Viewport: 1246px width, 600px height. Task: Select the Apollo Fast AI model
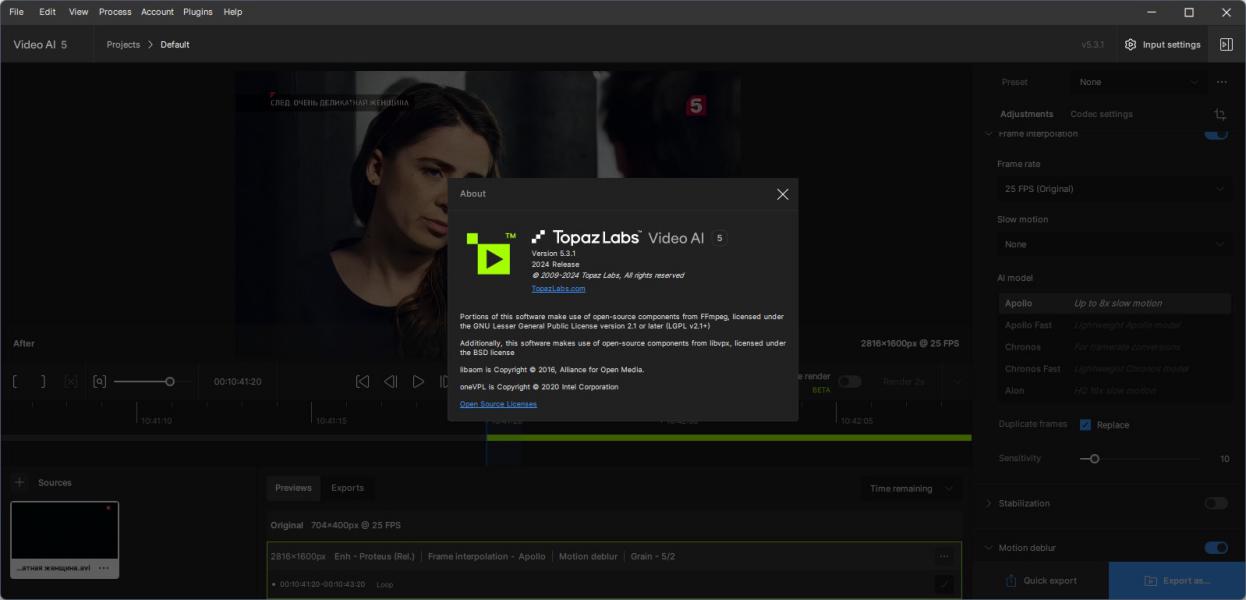tap(1114, 325)
